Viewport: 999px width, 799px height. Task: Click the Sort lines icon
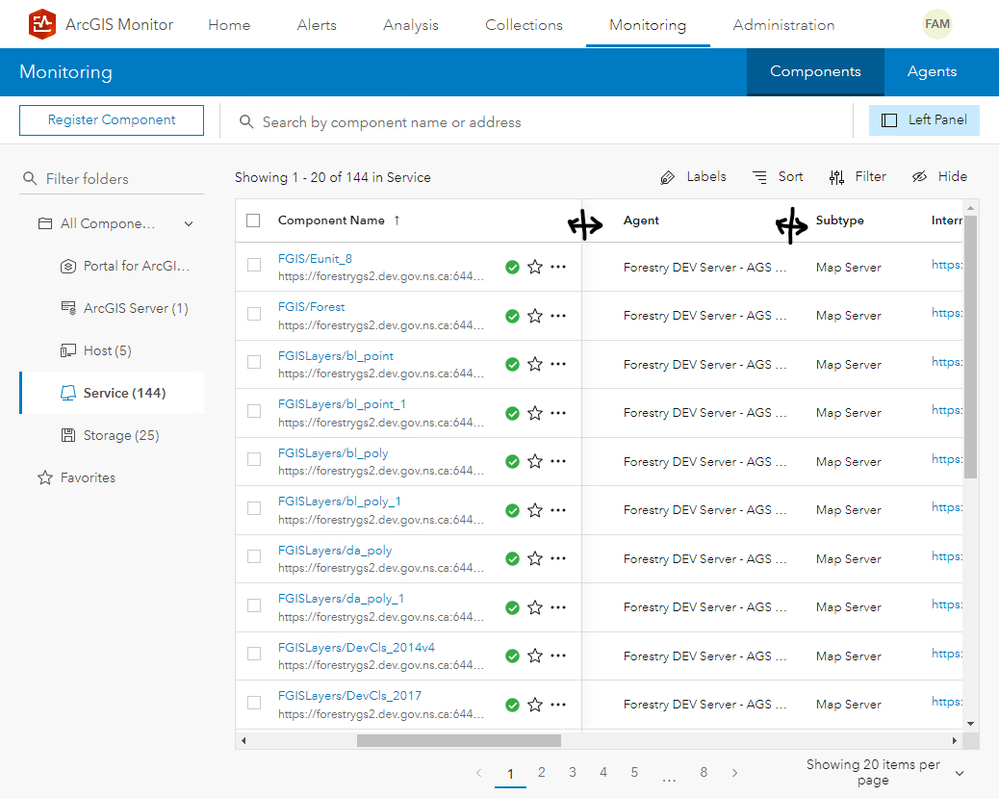coord(759,177)
